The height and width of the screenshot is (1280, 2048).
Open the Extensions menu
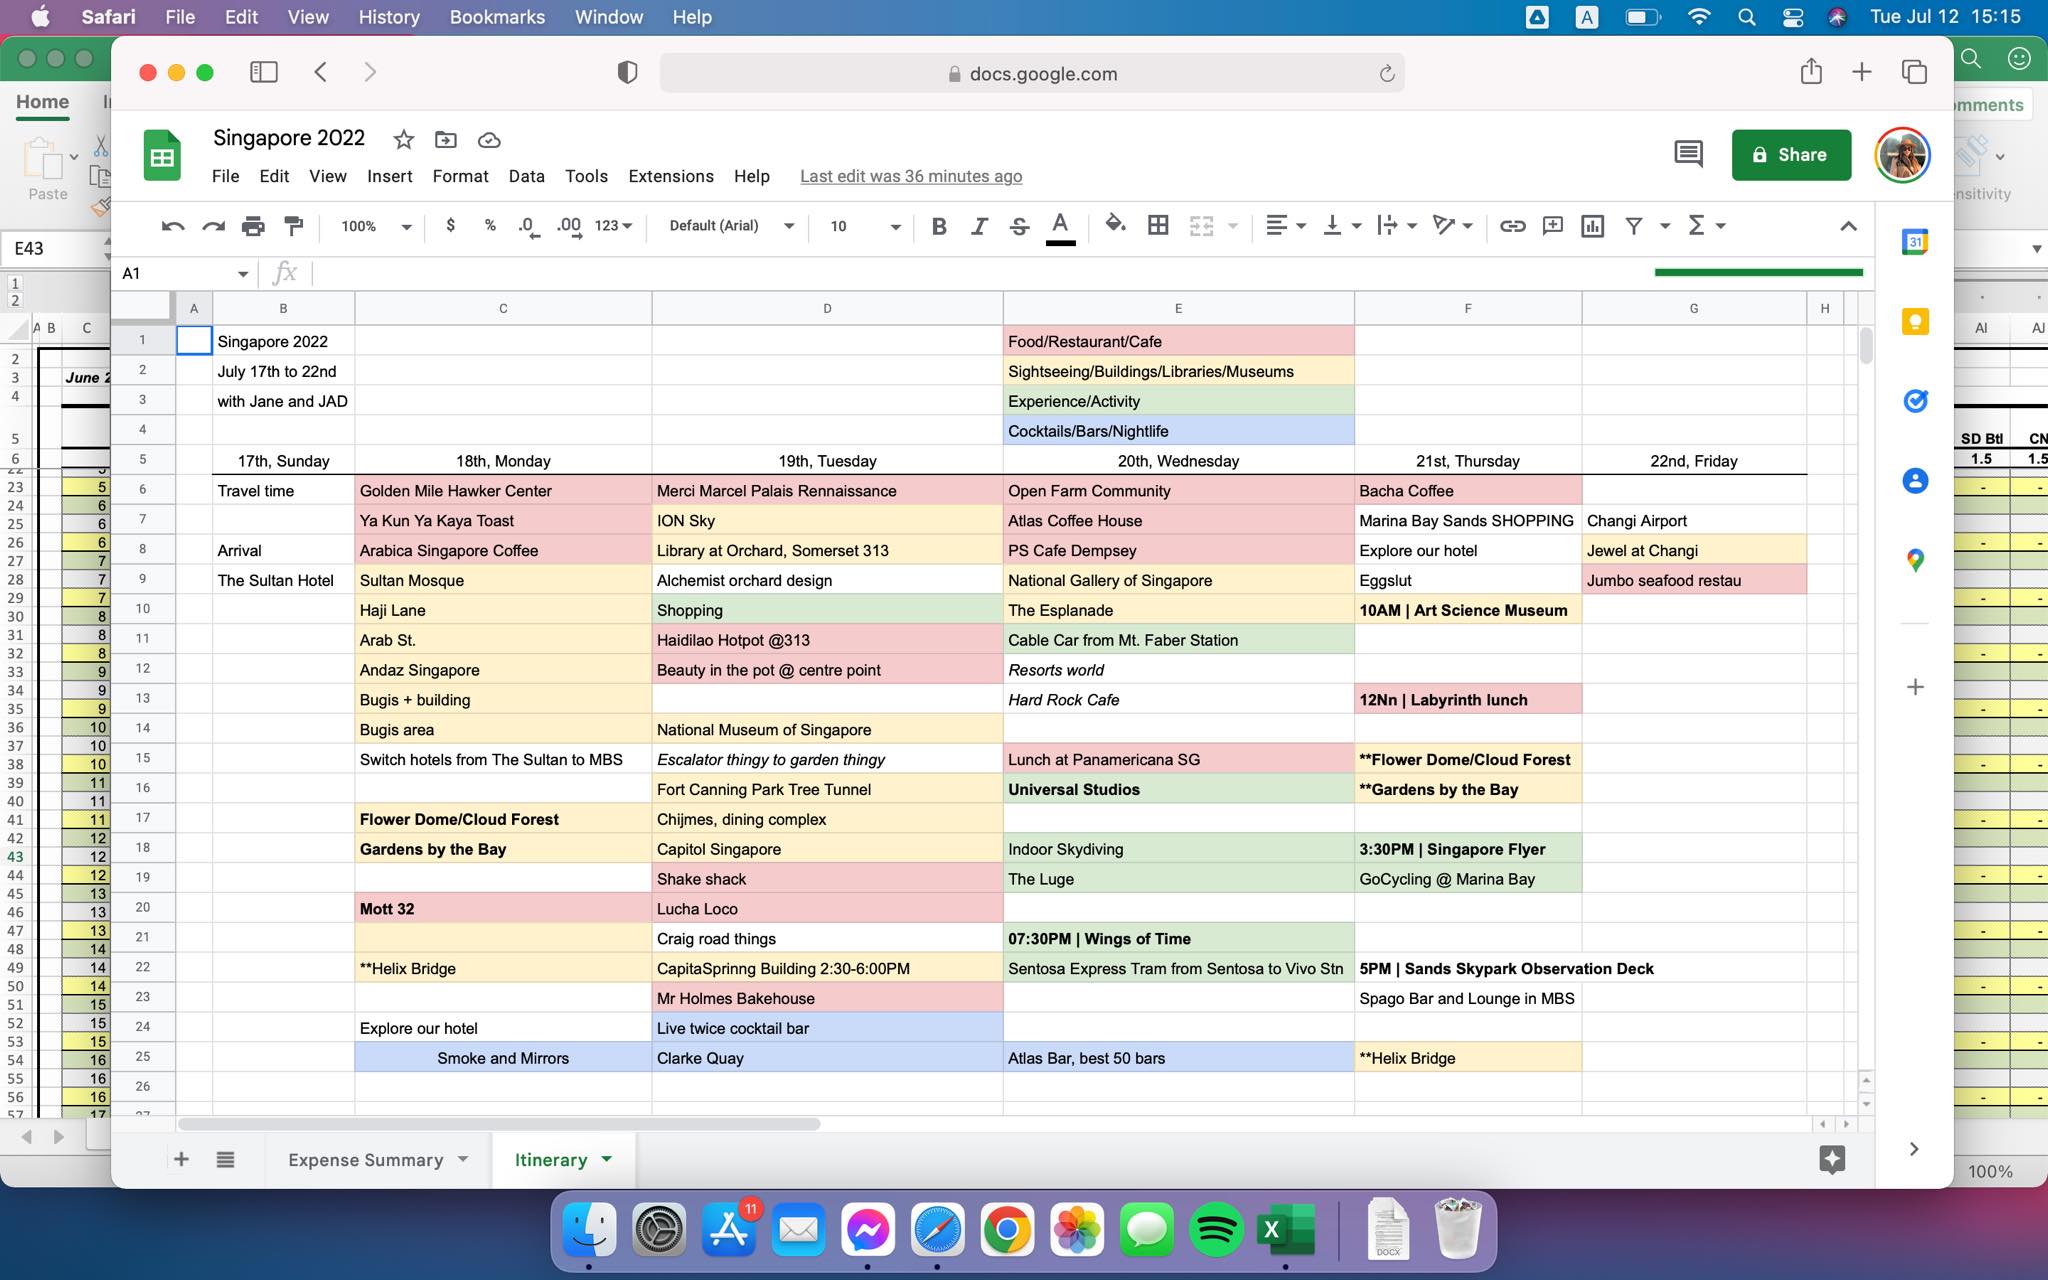[670, 176]
